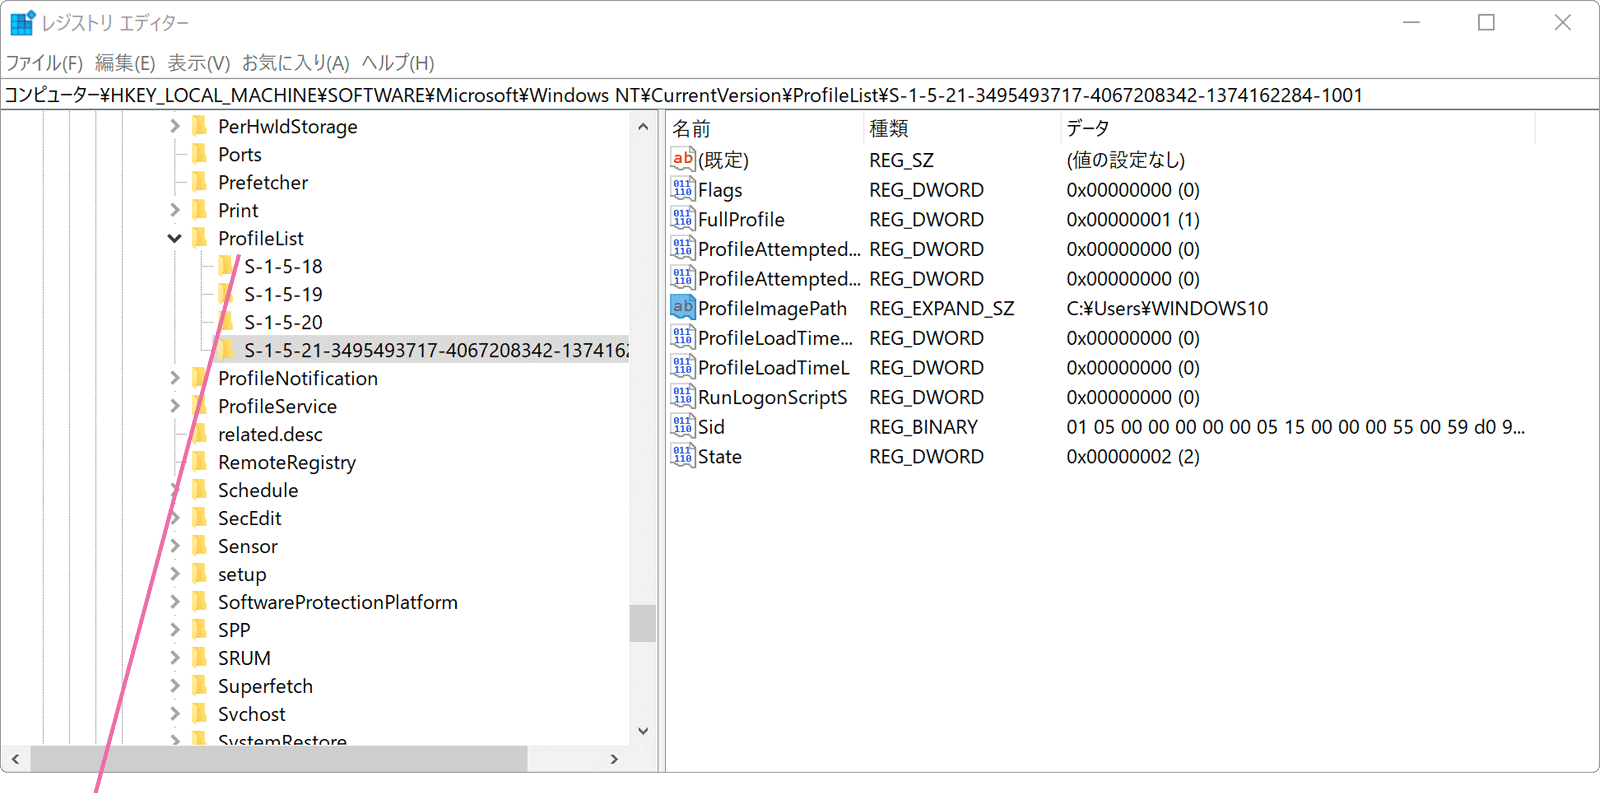Open the ヘルプ(H) menu
1600x793 pixels.
click(x=398, y=63)
